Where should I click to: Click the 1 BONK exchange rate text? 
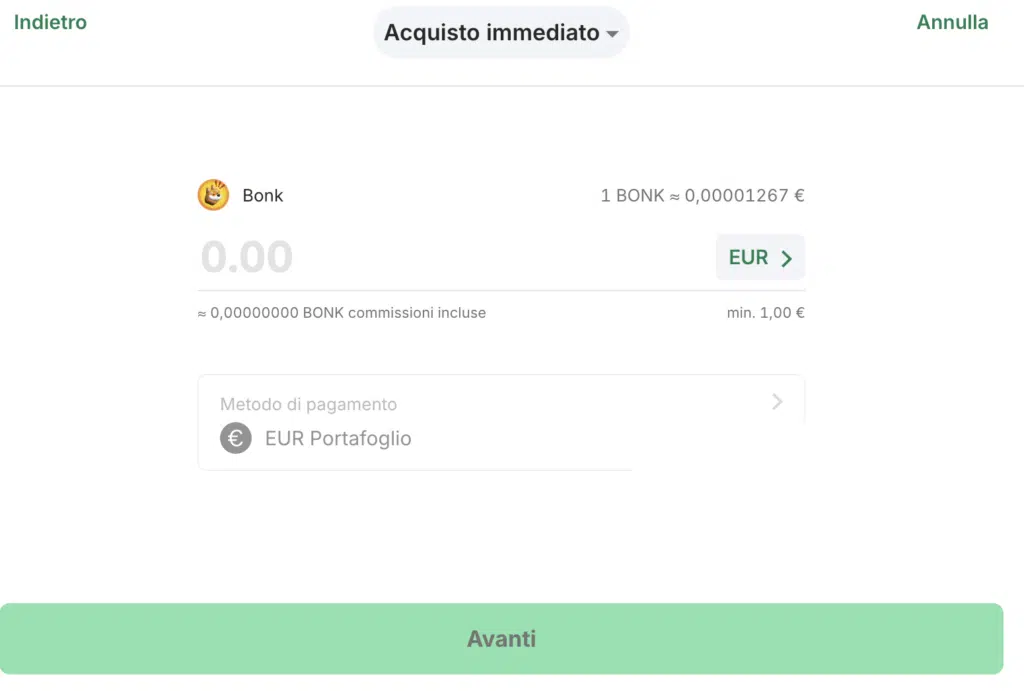coord(702,195)
